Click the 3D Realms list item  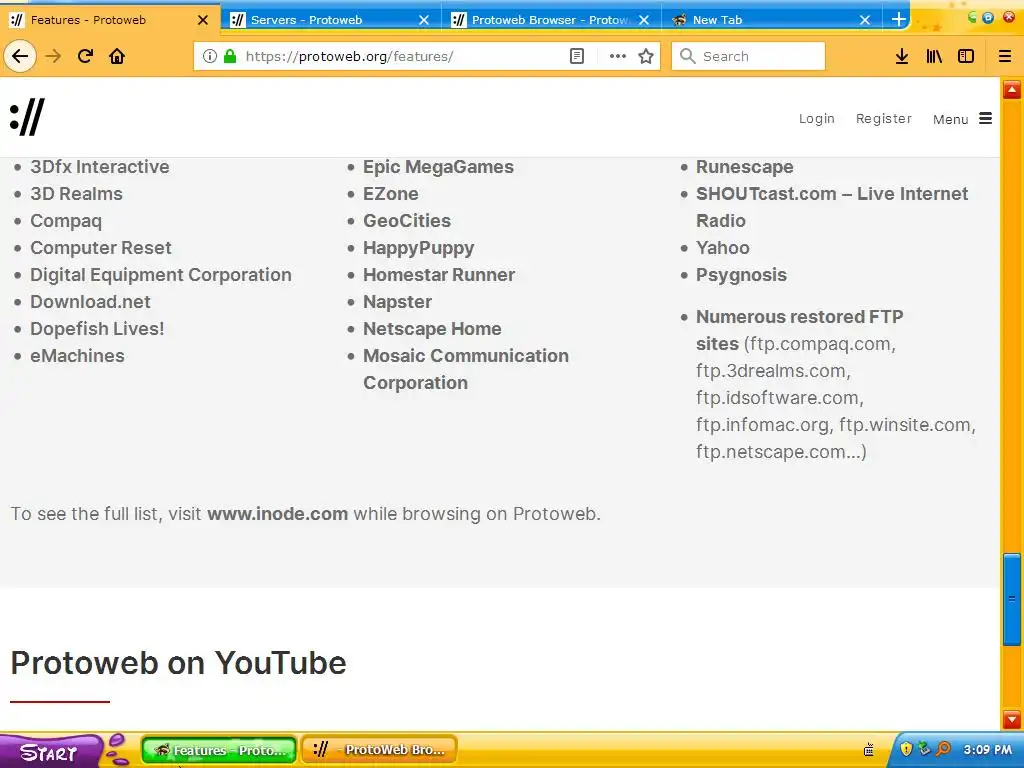pos(76,194)
